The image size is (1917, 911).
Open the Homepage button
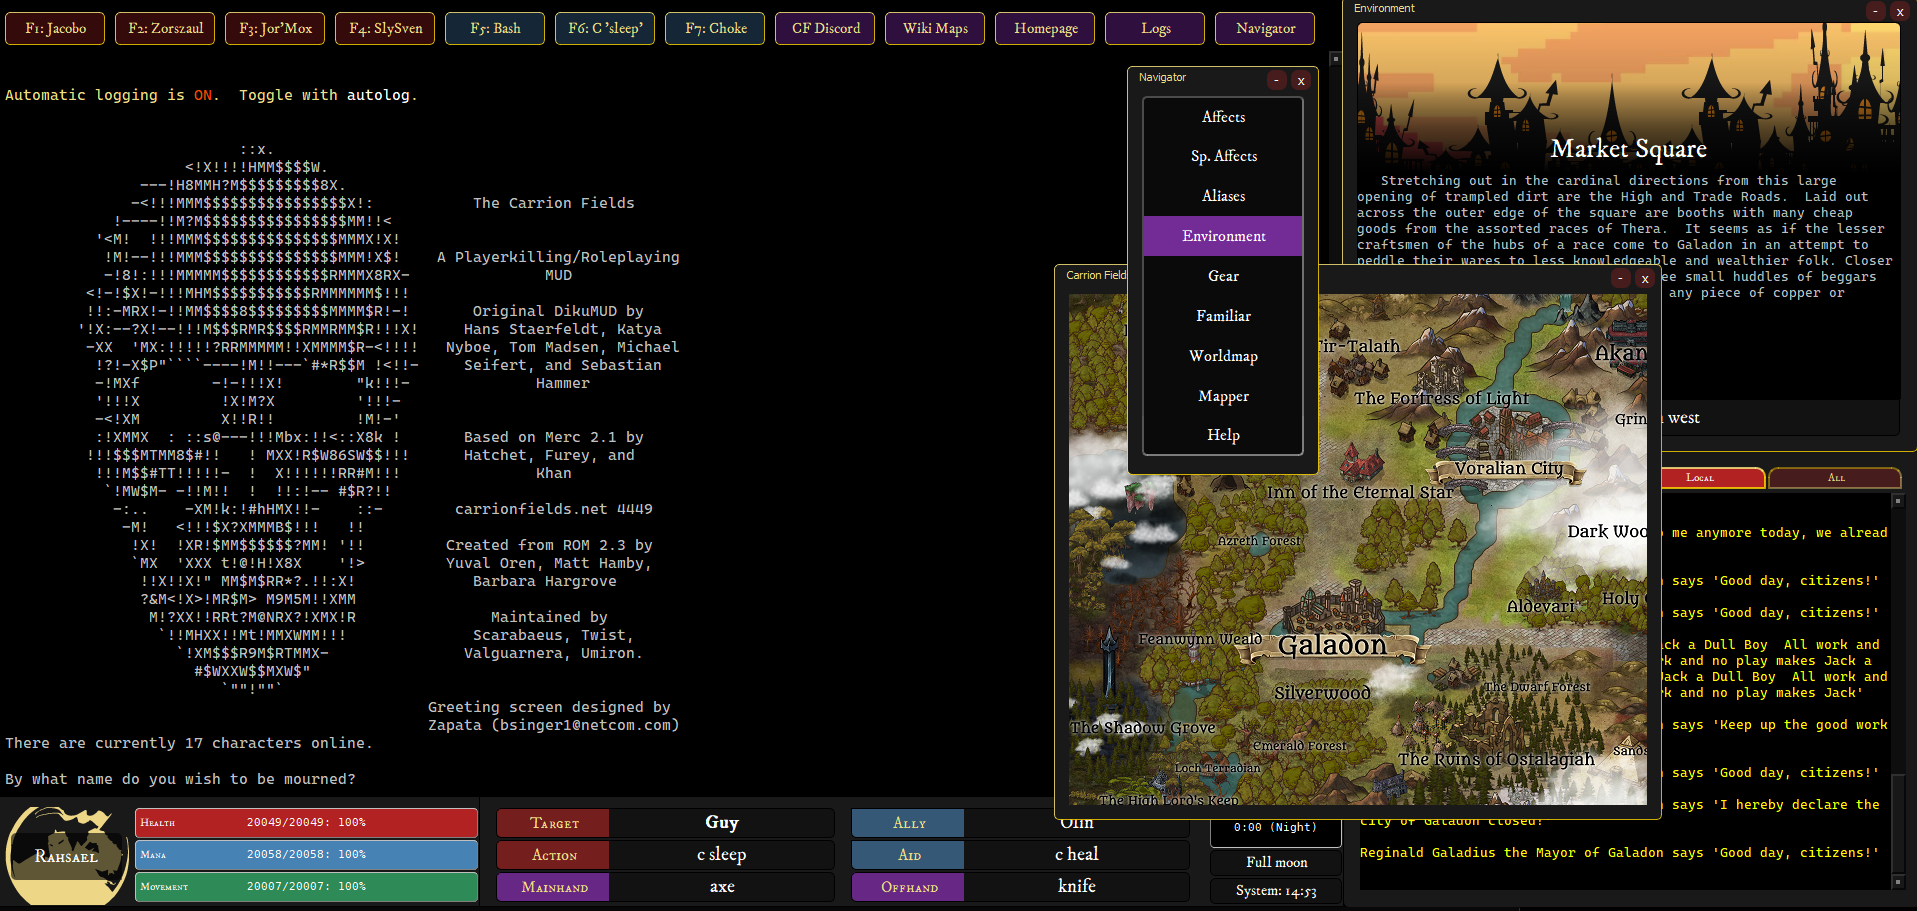coord(1045,28)
